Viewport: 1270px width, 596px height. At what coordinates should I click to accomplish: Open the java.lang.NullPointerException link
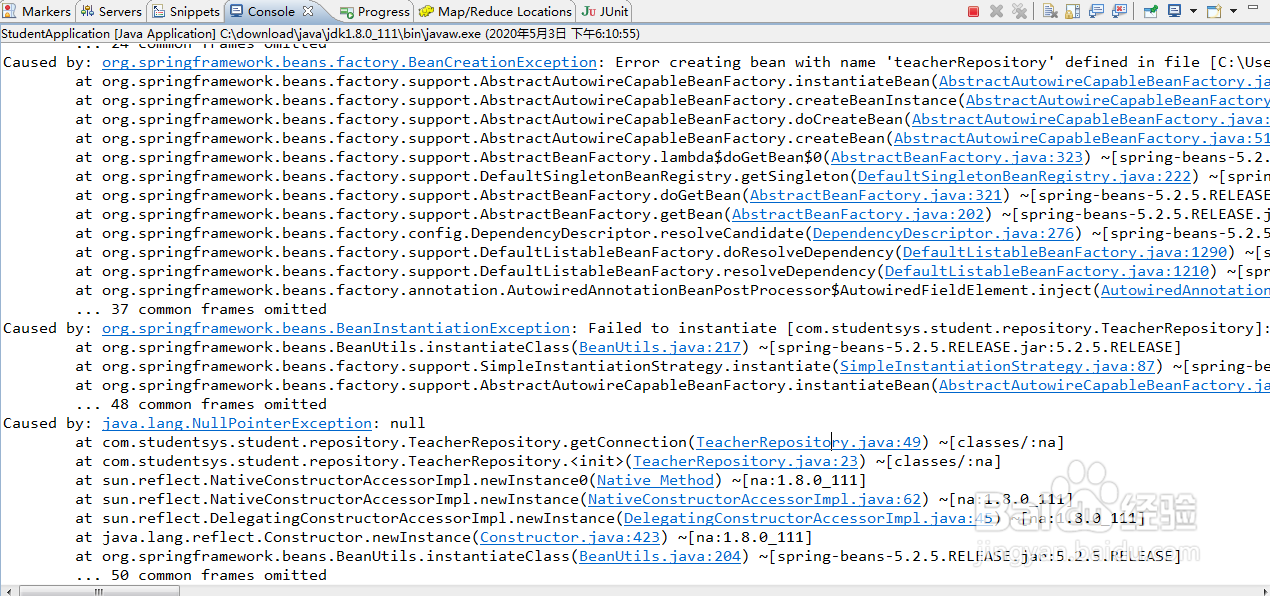237,423
